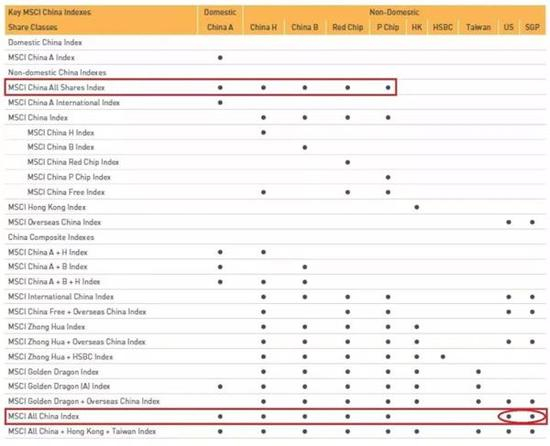Click the Taiwan dot in MSCI Golden Dragon Index row
Screen dimensions: 550x446
click(x=478, y=372)
